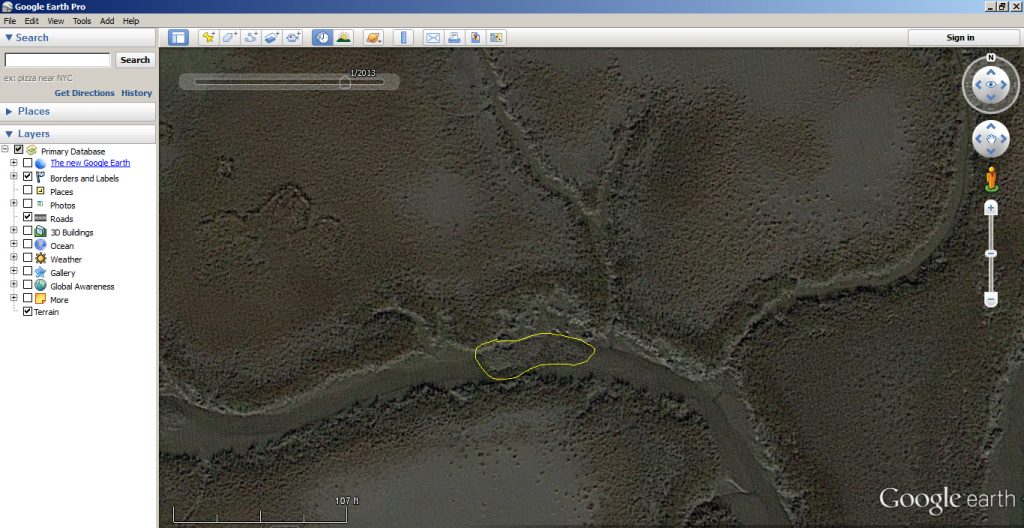Viewport: 1024px width, 528px height.
Task: Click the Weather sun layer icon
Action: [x=40, y=259]
